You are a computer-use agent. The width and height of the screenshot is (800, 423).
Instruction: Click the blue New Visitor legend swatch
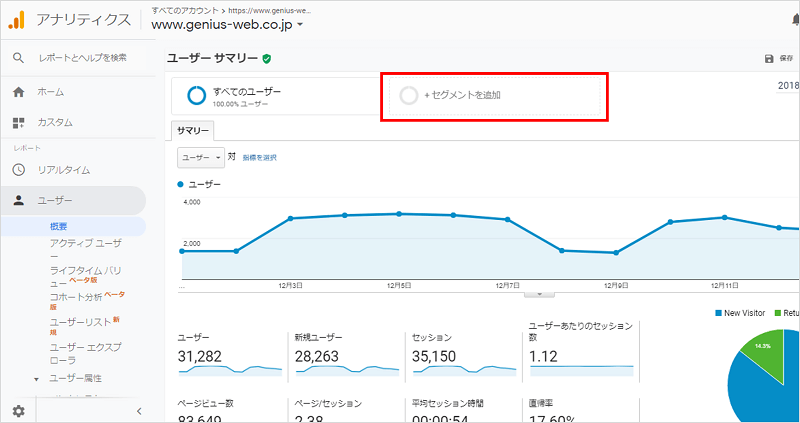coord(718,313)
